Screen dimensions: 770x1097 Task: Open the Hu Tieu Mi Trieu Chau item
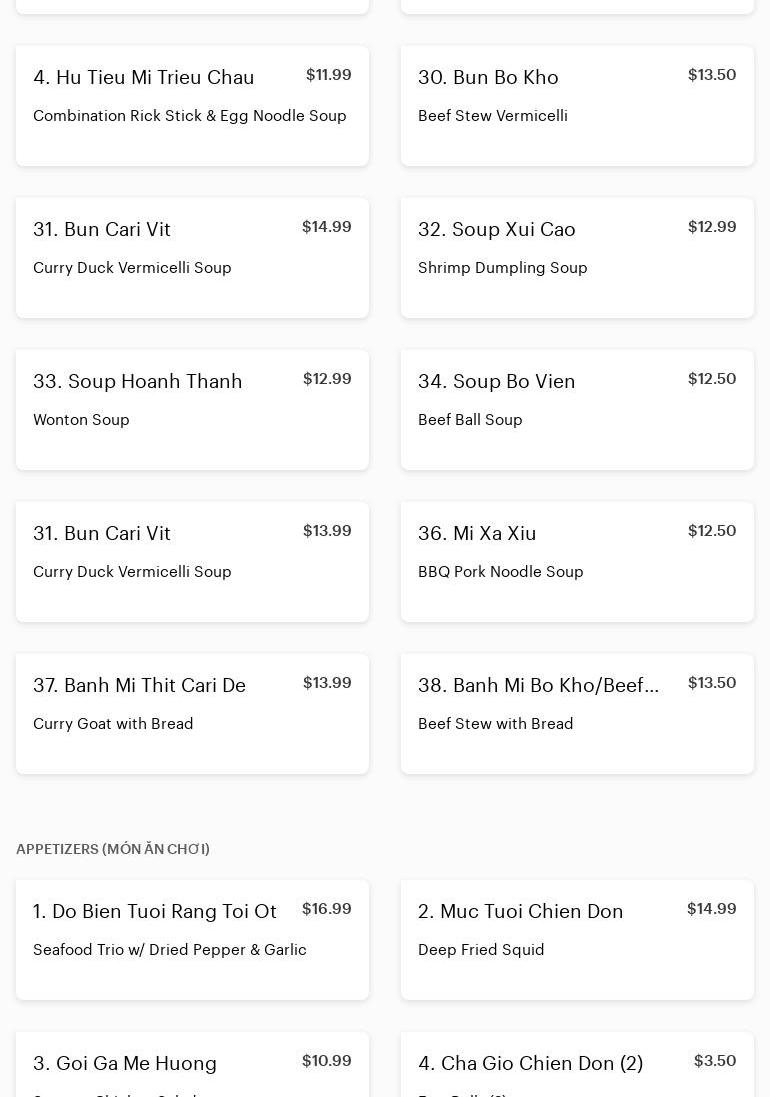192,106
